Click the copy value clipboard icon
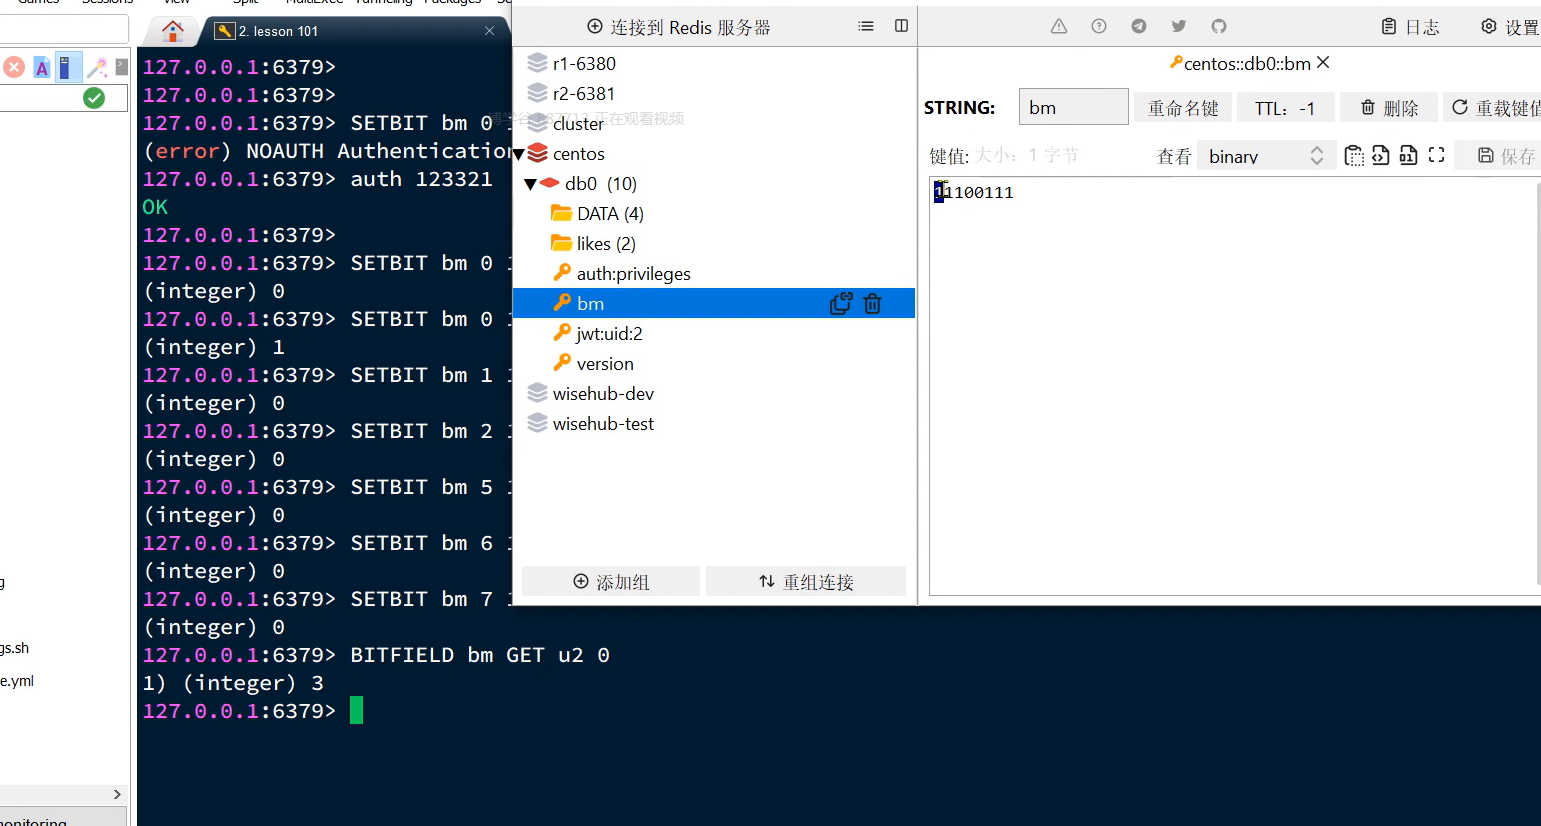 pos(1354,155)
